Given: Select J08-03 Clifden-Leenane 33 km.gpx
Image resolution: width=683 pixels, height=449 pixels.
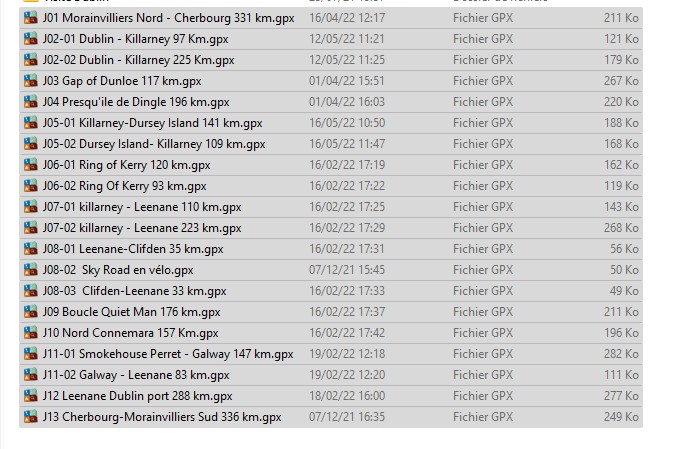Looking at the screenshot, I should click(x=331, y=291).
